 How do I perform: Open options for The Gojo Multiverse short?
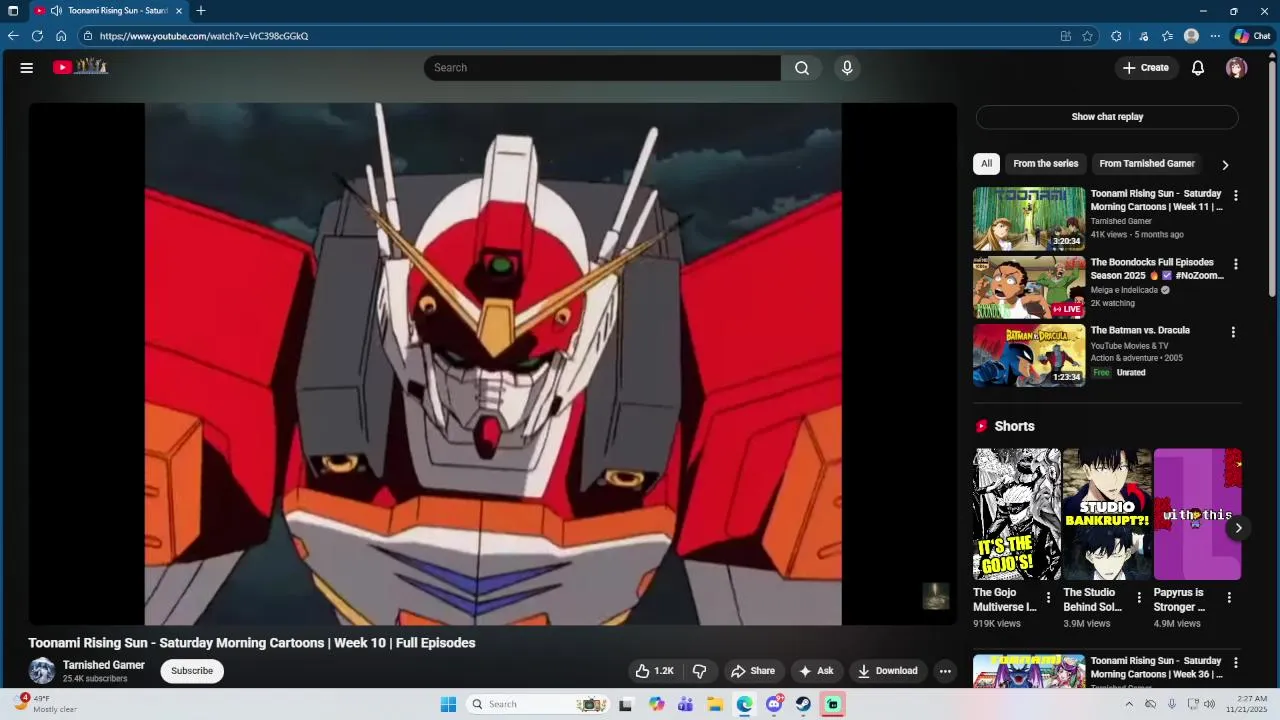click(x=1048, y=598)
